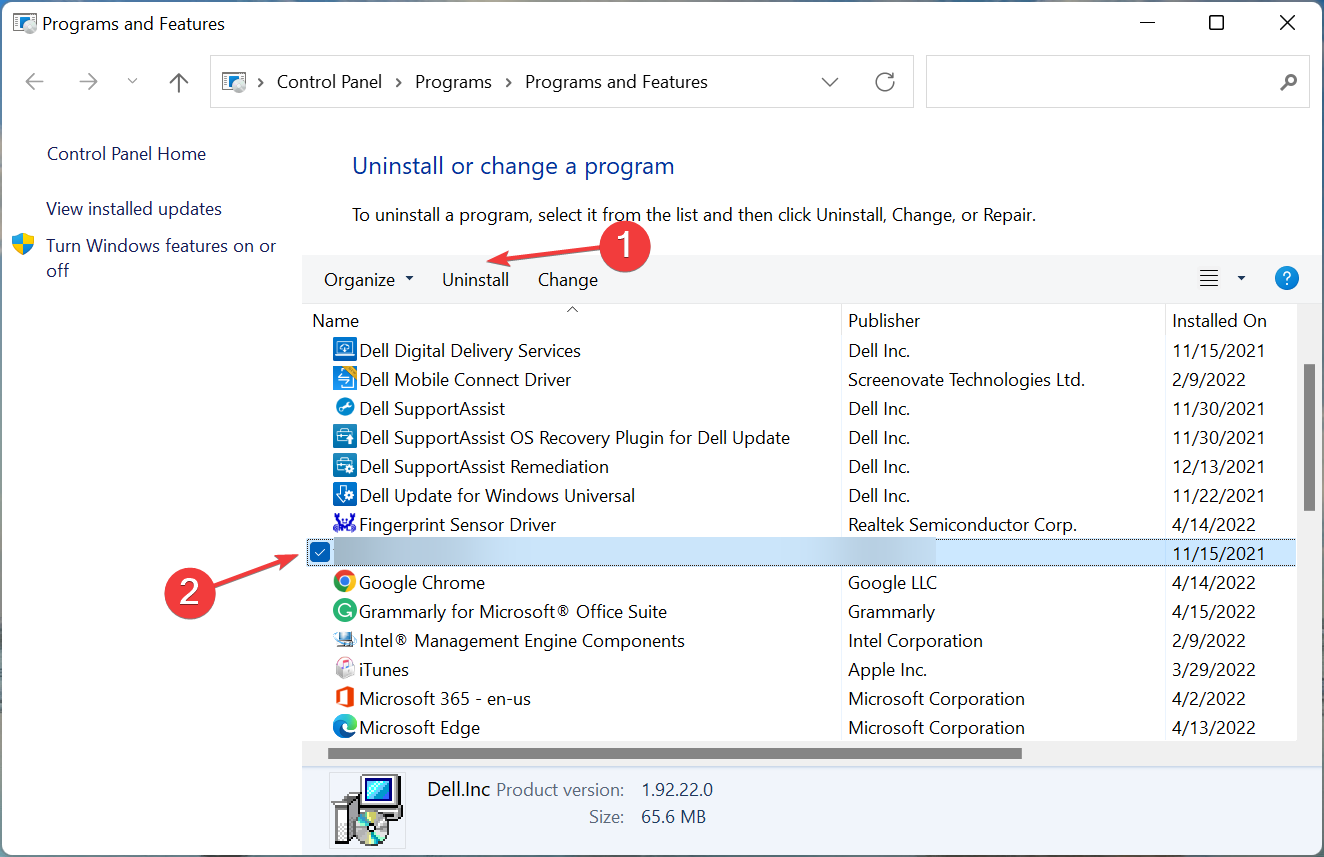Click the Google Chrome icon in list
Screen dimensions: 1324x857
344,582
